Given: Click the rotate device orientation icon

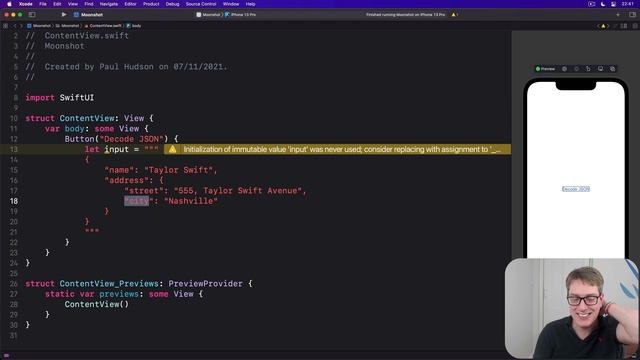Looking at the screenshot, I should coord(588,69).
